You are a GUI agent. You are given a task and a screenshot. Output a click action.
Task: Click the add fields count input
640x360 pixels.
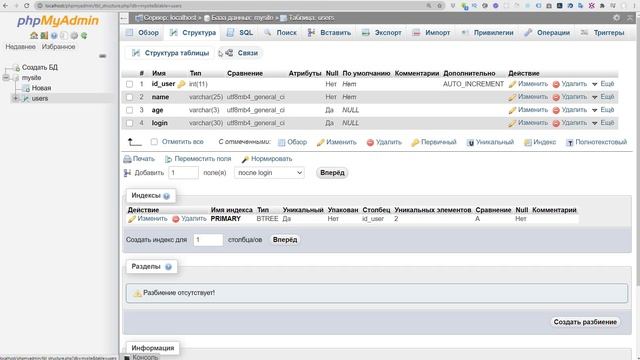[x=183, y=173]
